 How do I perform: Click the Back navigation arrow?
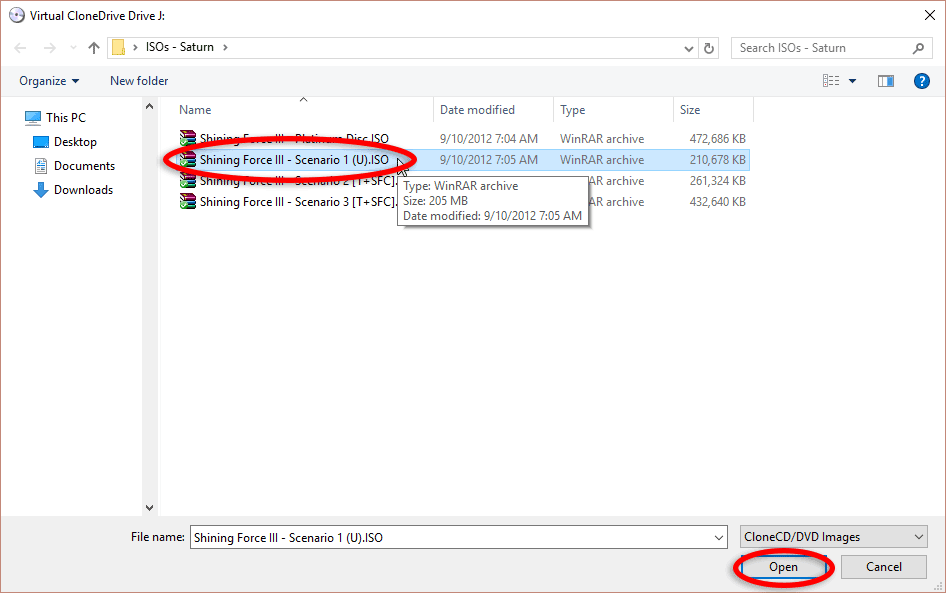tap(21, 48)
